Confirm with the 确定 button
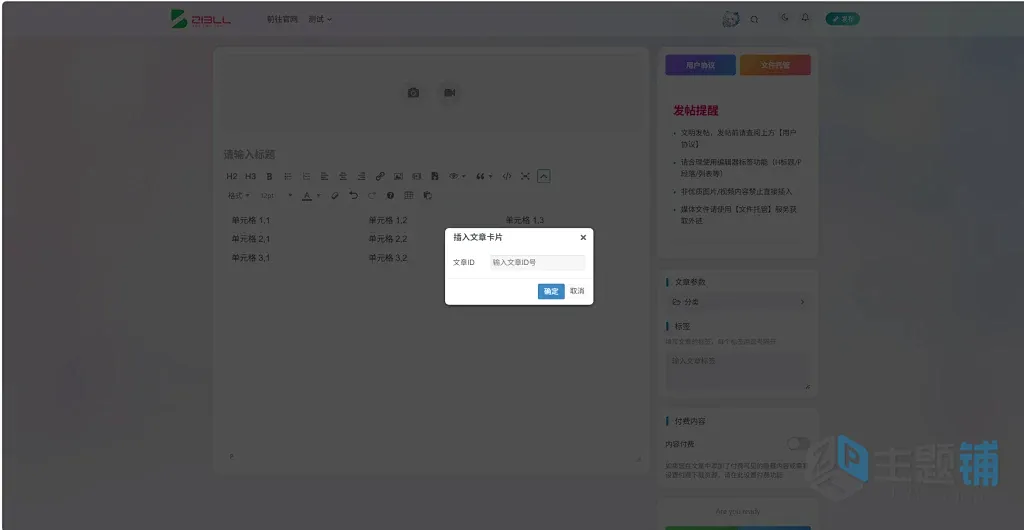 click(x=551, y=291)
